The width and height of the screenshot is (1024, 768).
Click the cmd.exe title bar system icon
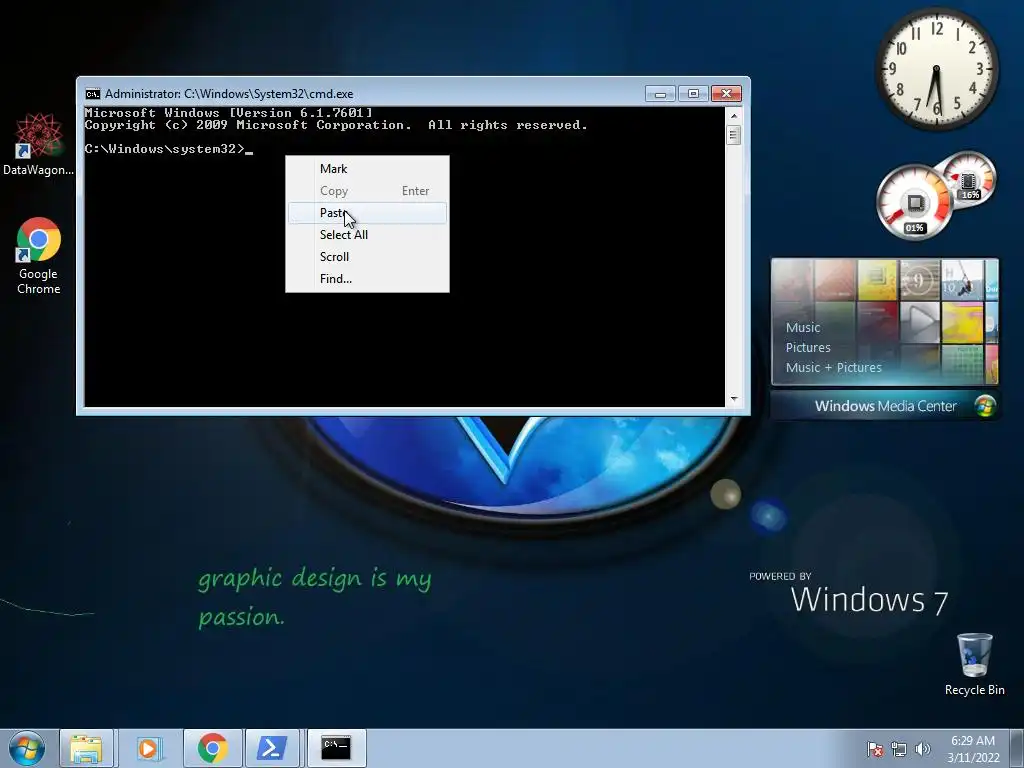pos(93,93)
